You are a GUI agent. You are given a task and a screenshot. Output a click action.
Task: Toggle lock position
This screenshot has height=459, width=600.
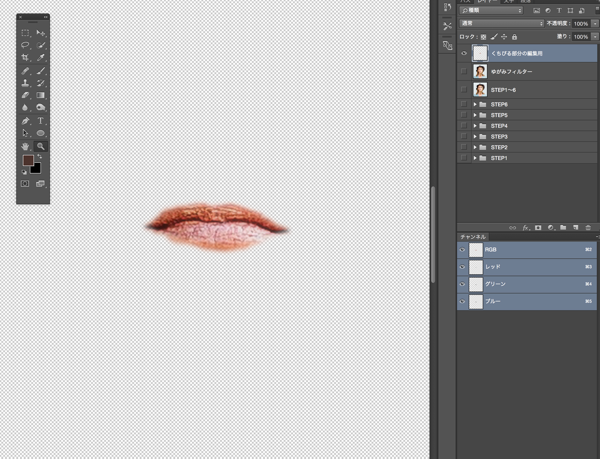tap(504, 37)
